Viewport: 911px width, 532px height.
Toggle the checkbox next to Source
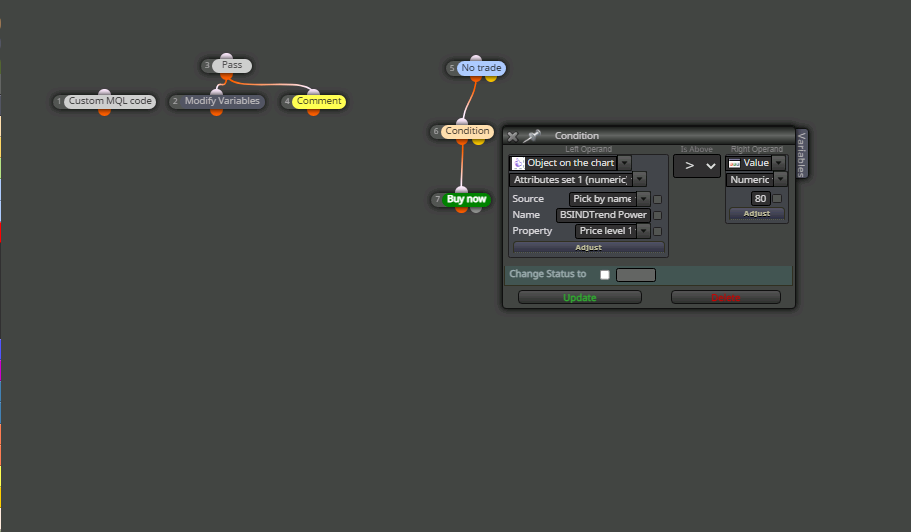[658, 199]
